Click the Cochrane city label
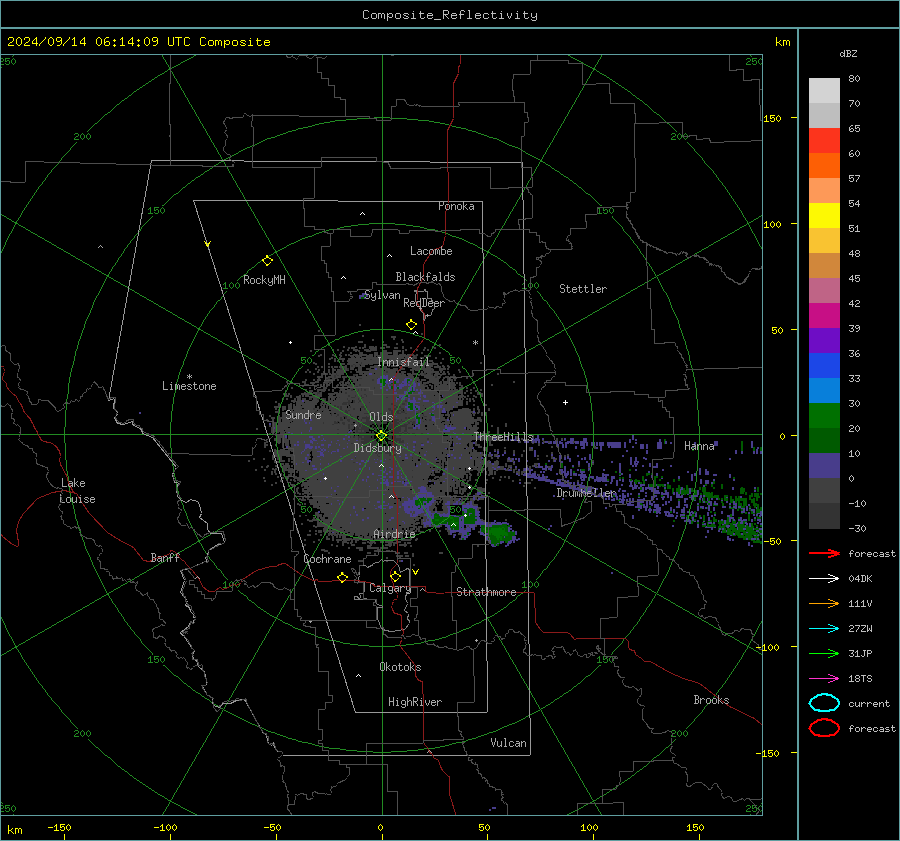This screenshot has width=900, height=841. tap(327, 559)
